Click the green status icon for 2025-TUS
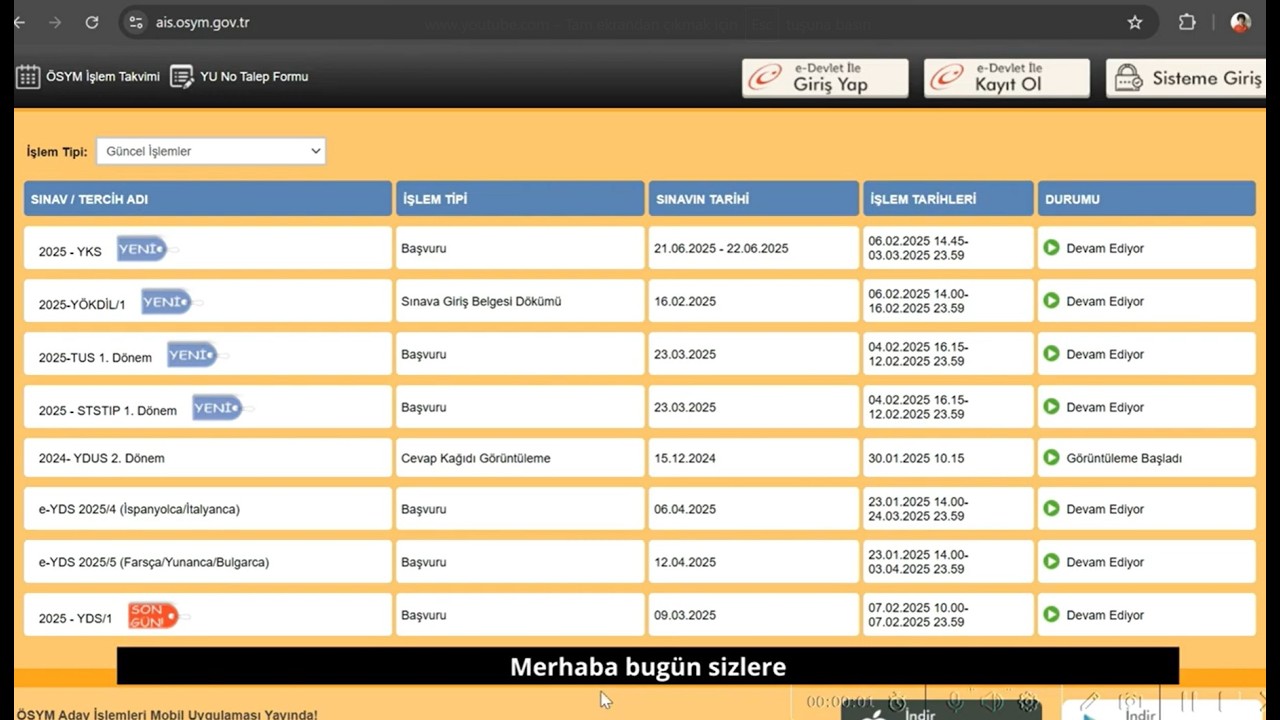Viewport: 1280px width, 720px height. pos(1051,353)
